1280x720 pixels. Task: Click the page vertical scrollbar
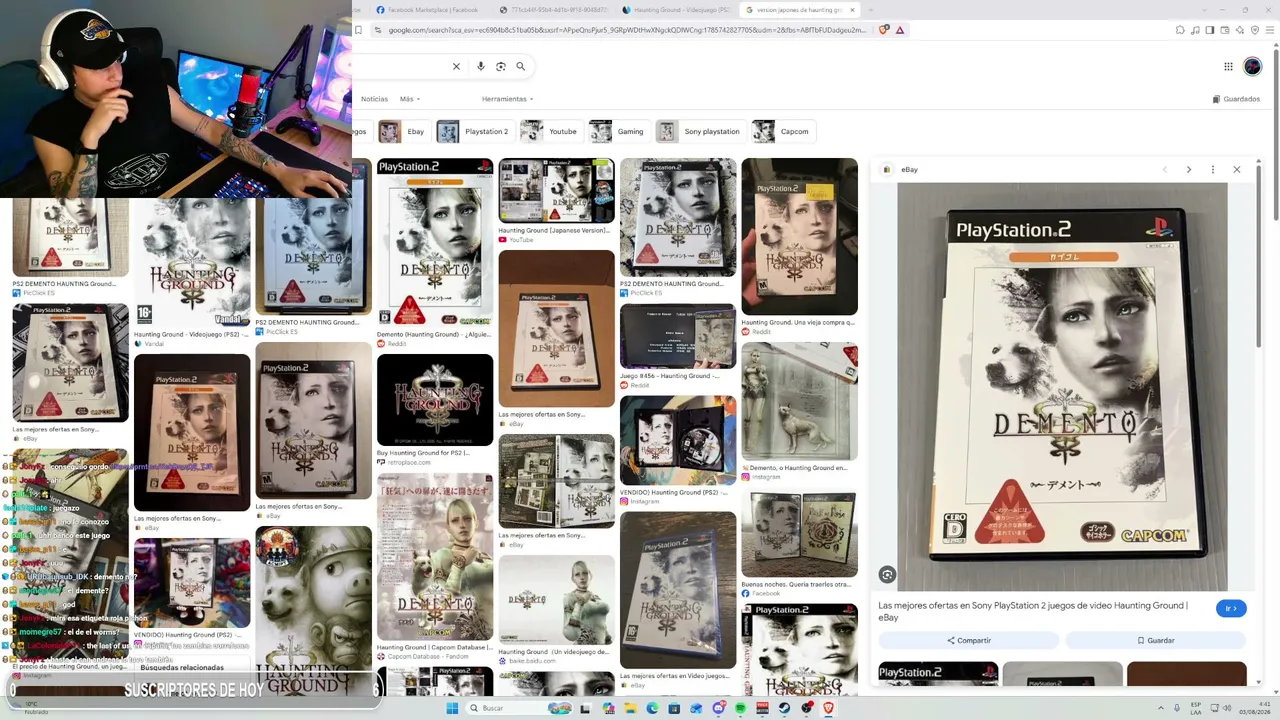point(1276,200)
